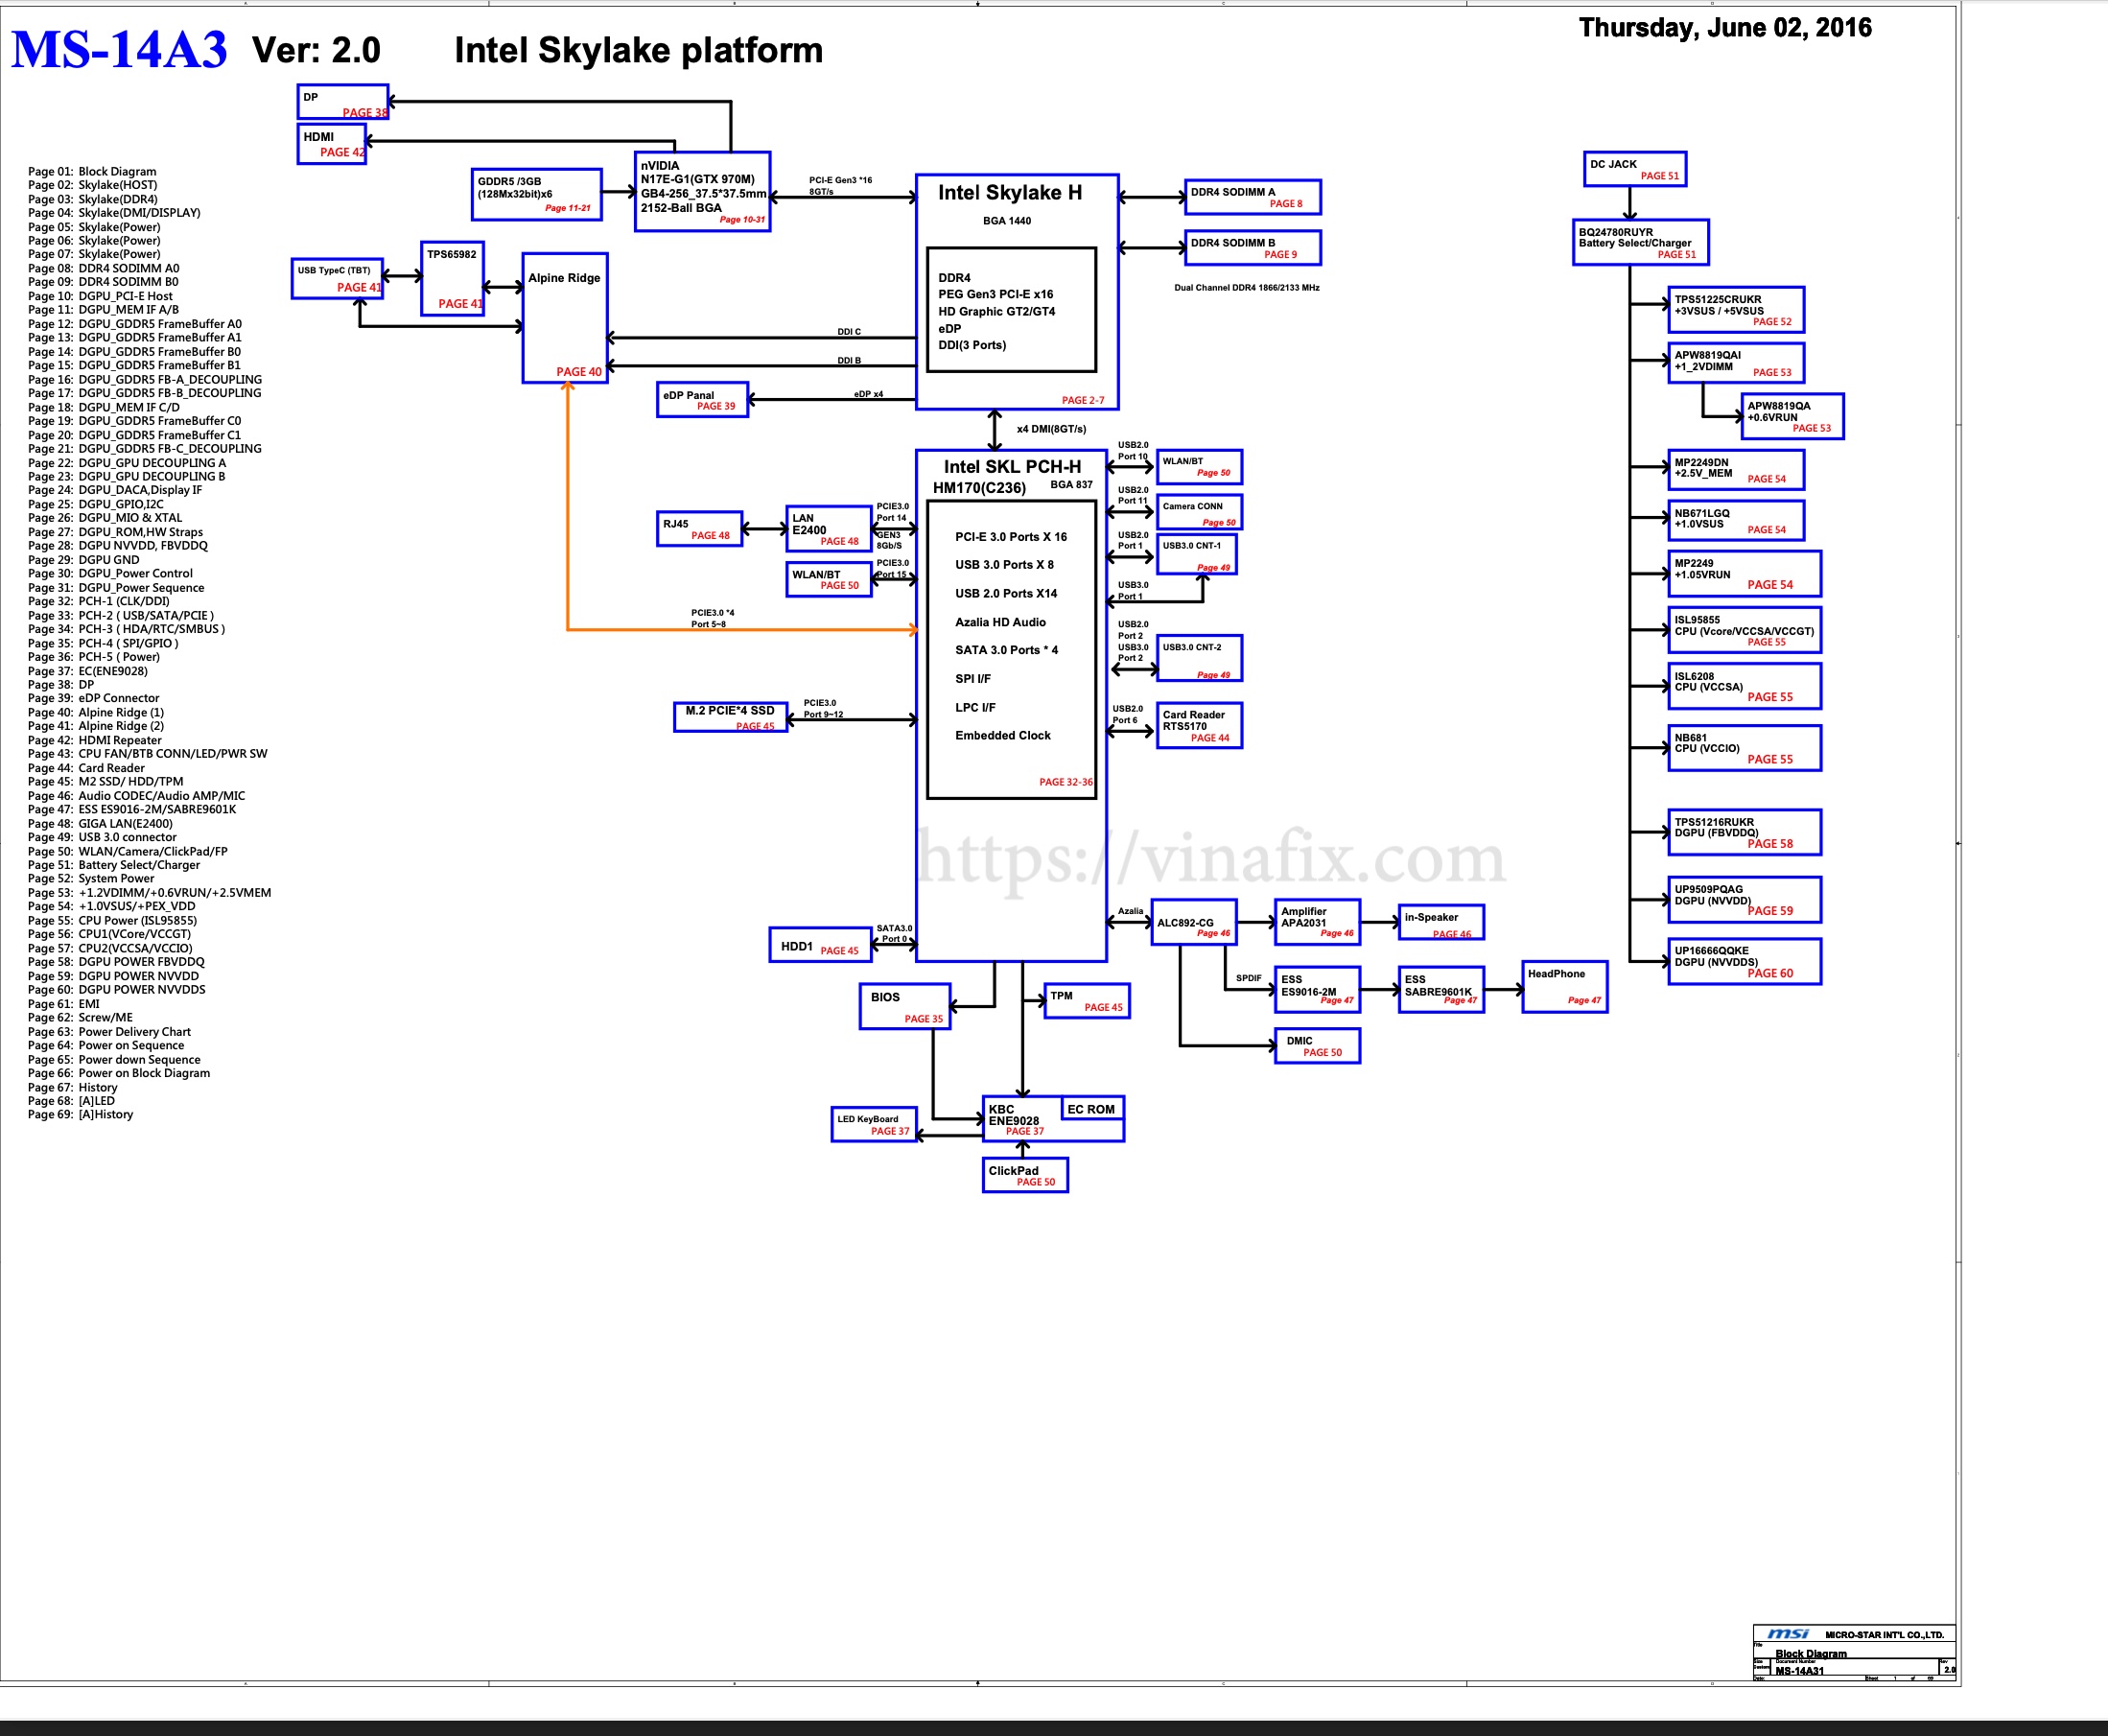Click the DC JACK PAGE 51 block
Viewport: 2108px width, 1736px height.
(1636, 169)
